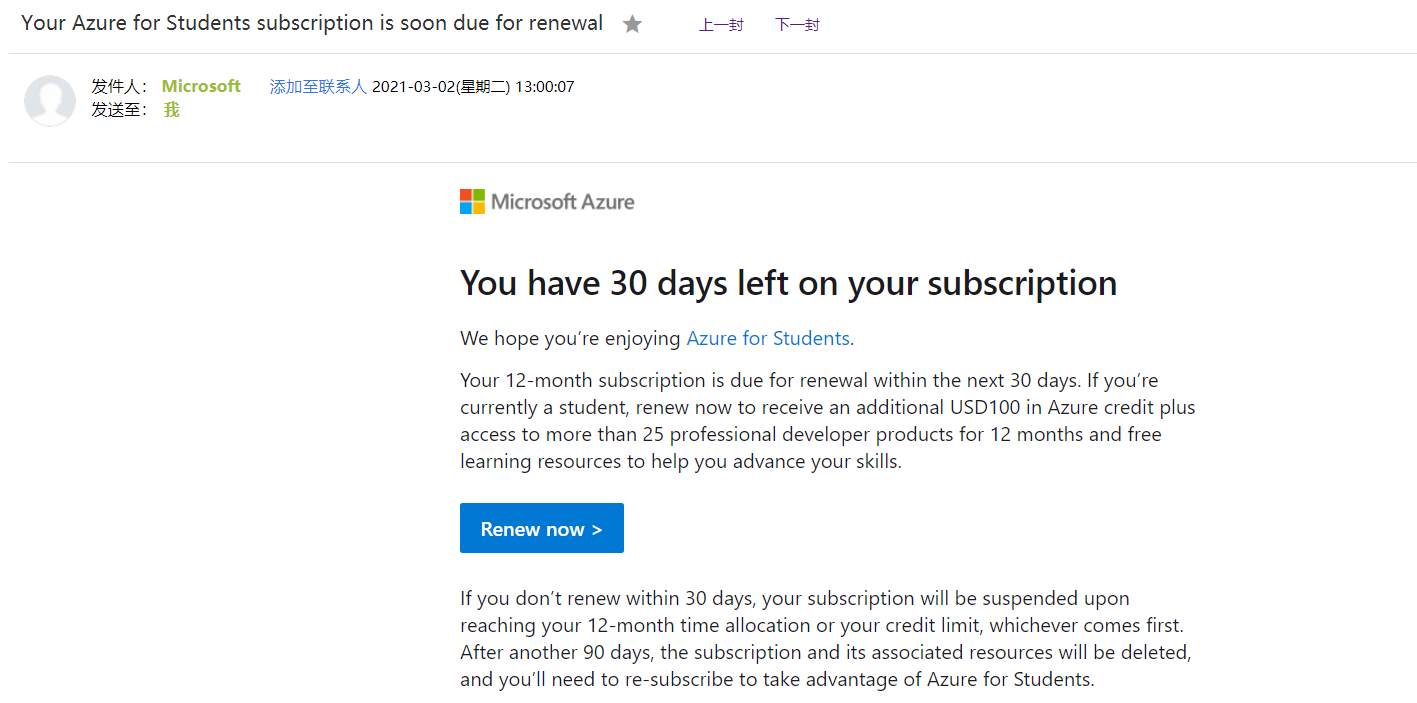Click the paragraph about subscription suspension
Image resolution: width=1417 pixels, height=703 pixels.
825,639
